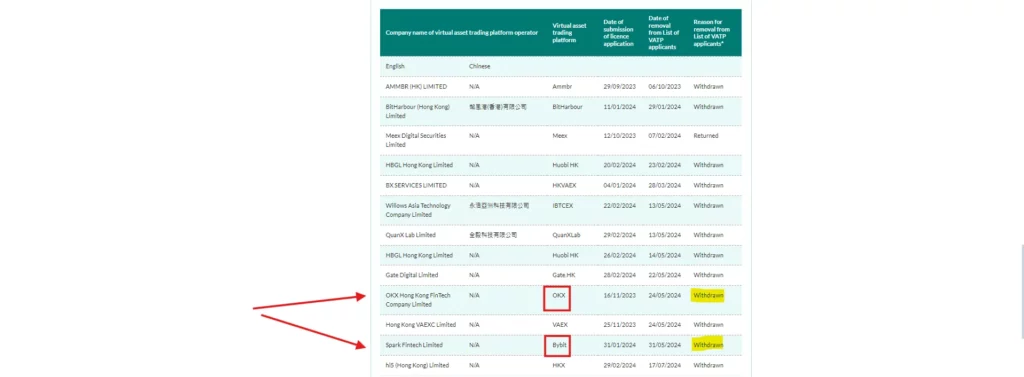Click the 'Ammbr' platform cell

click(x=562, y=86)
